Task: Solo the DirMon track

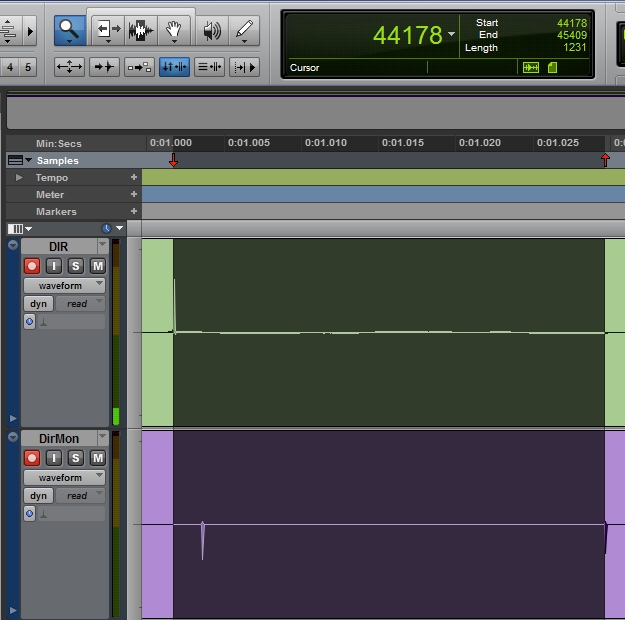Action: click(76, 458)
